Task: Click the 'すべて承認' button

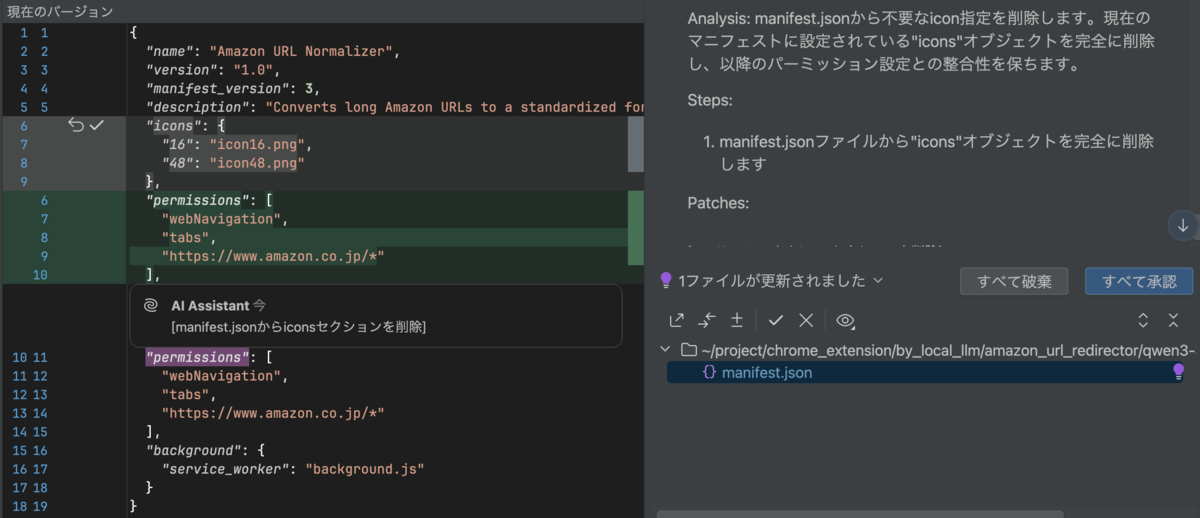Action: (x=1138, y=281)
